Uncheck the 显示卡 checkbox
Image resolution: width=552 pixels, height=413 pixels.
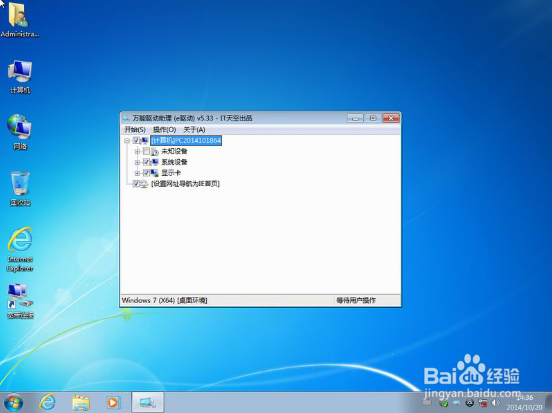click(x=146, y=173)
